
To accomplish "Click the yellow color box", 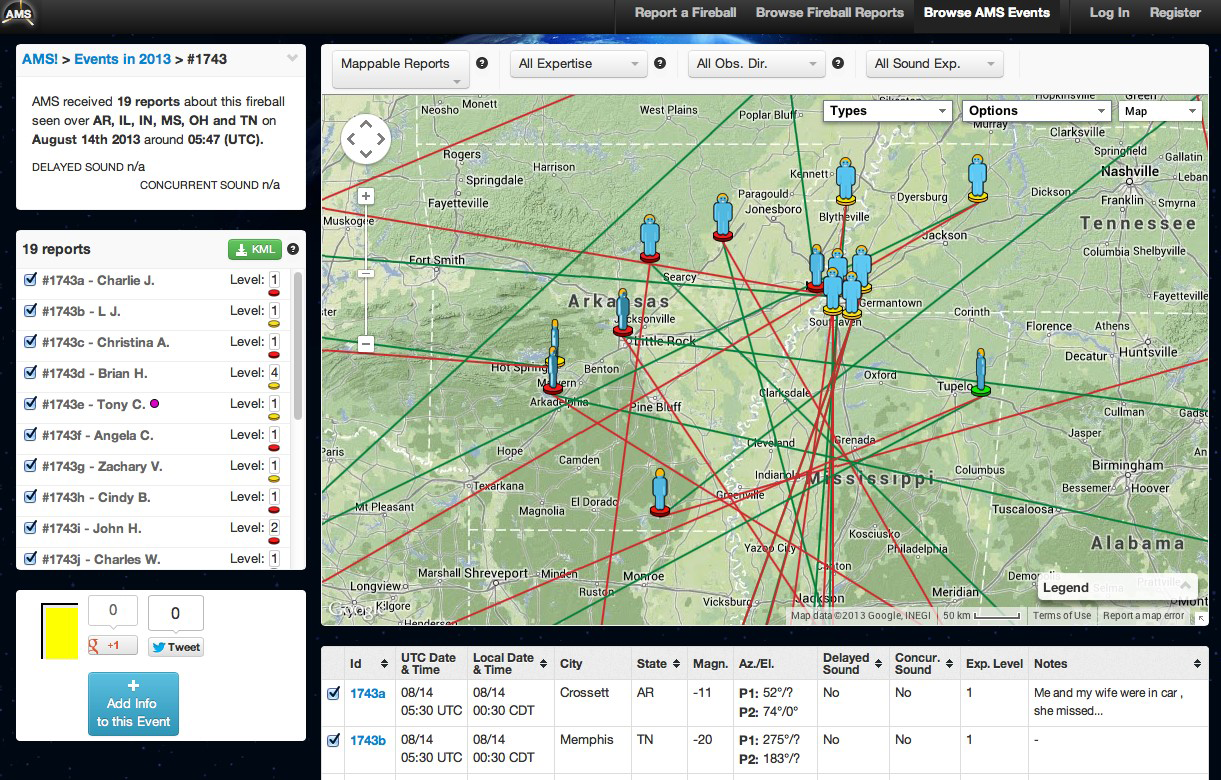I will [60, 630].
